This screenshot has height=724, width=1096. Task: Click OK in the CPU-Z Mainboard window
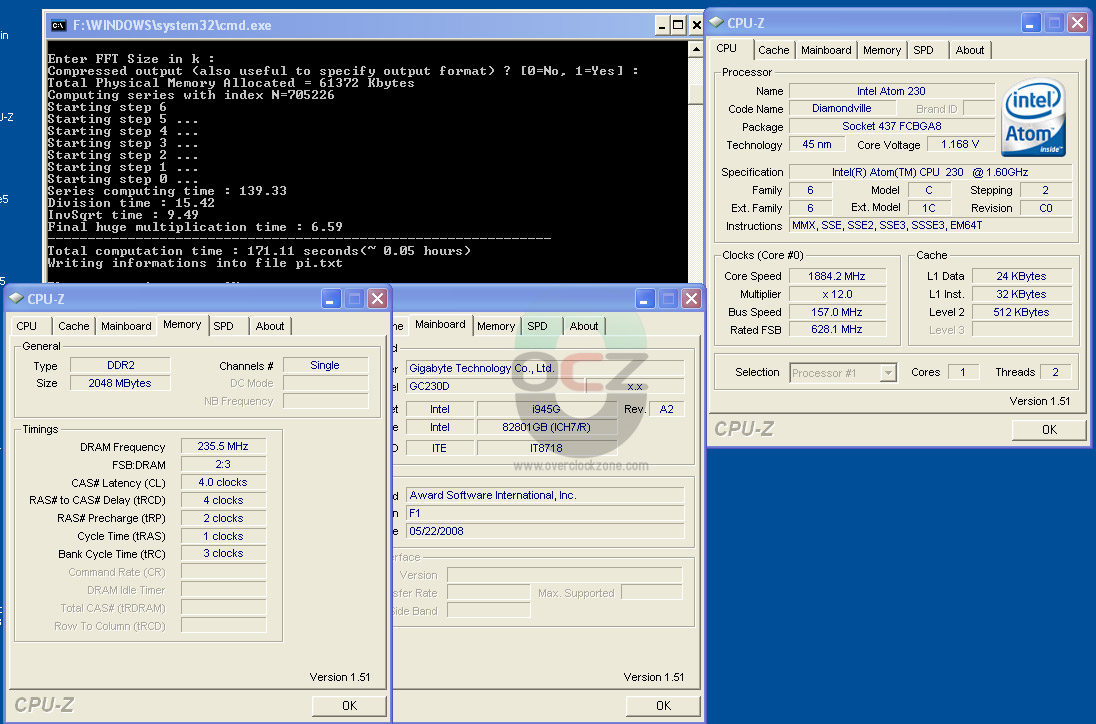click(663, 706)
